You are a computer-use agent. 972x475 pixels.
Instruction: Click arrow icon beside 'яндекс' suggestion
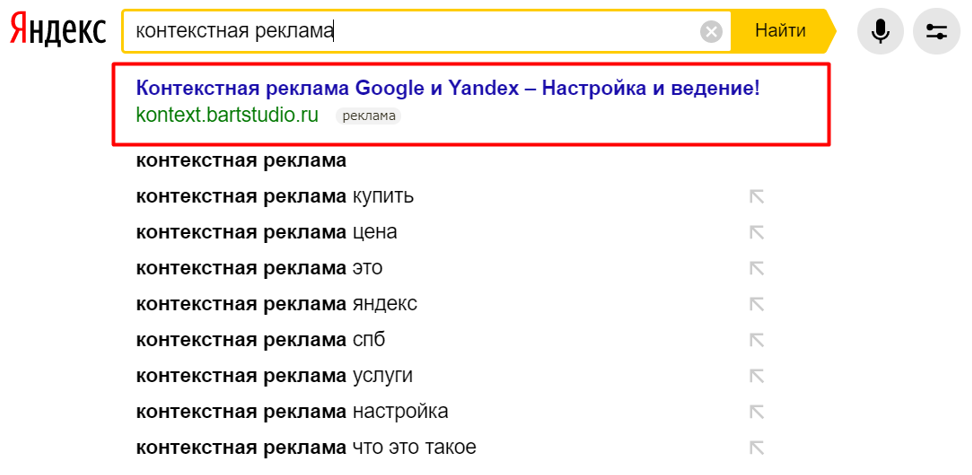757,304
